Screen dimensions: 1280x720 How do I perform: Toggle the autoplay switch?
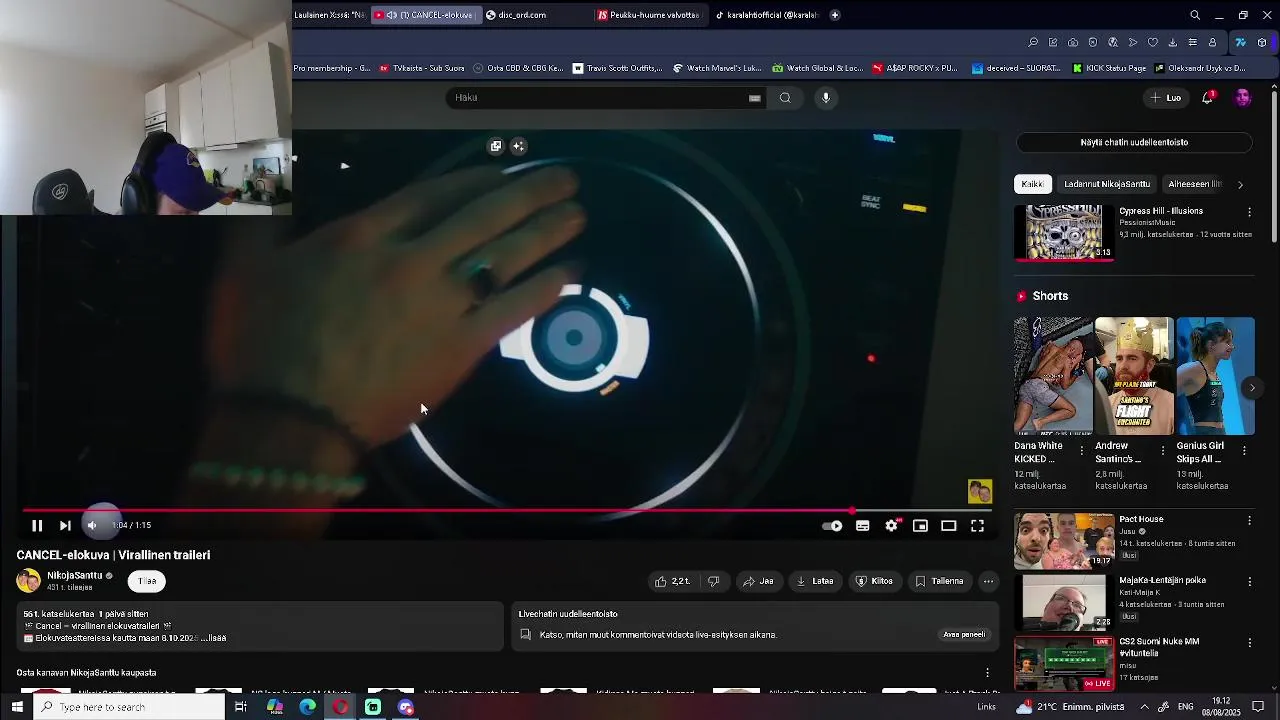click(832, 526)
